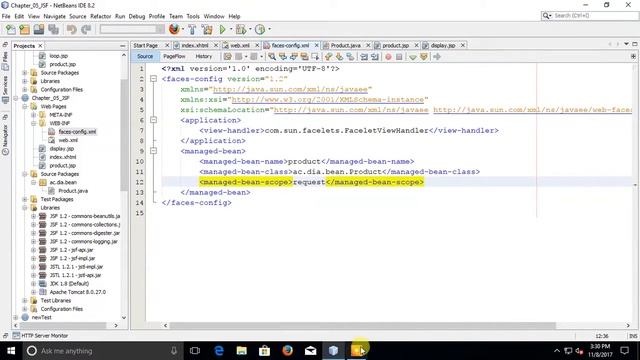Select Apache Tomcat 8.0.27.0 library
Image resolution: width=640 pixels, height=360 pixels.
click(x=78, y=292)
